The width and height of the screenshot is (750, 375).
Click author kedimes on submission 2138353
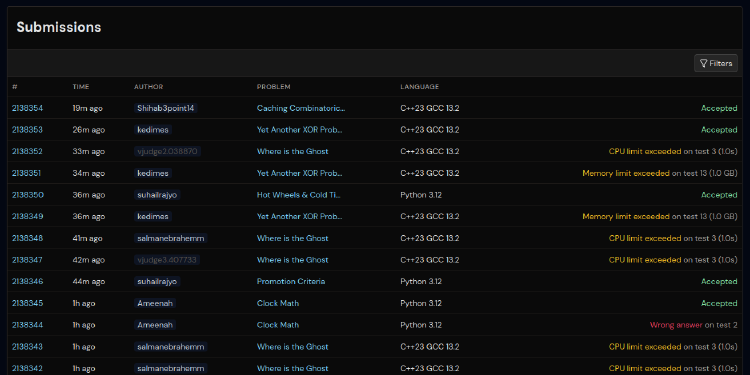click(x=153, y=130)
